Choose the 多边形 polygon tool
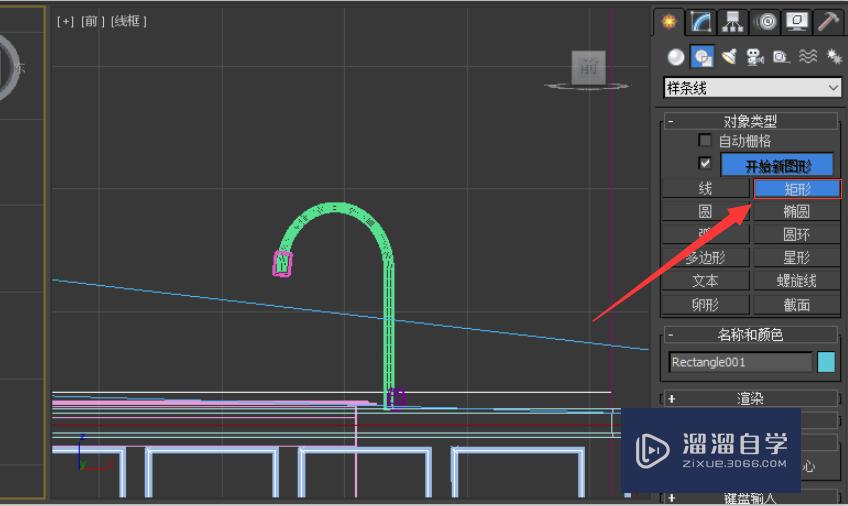This screenshot has width=848, height=506. point(705,258)
